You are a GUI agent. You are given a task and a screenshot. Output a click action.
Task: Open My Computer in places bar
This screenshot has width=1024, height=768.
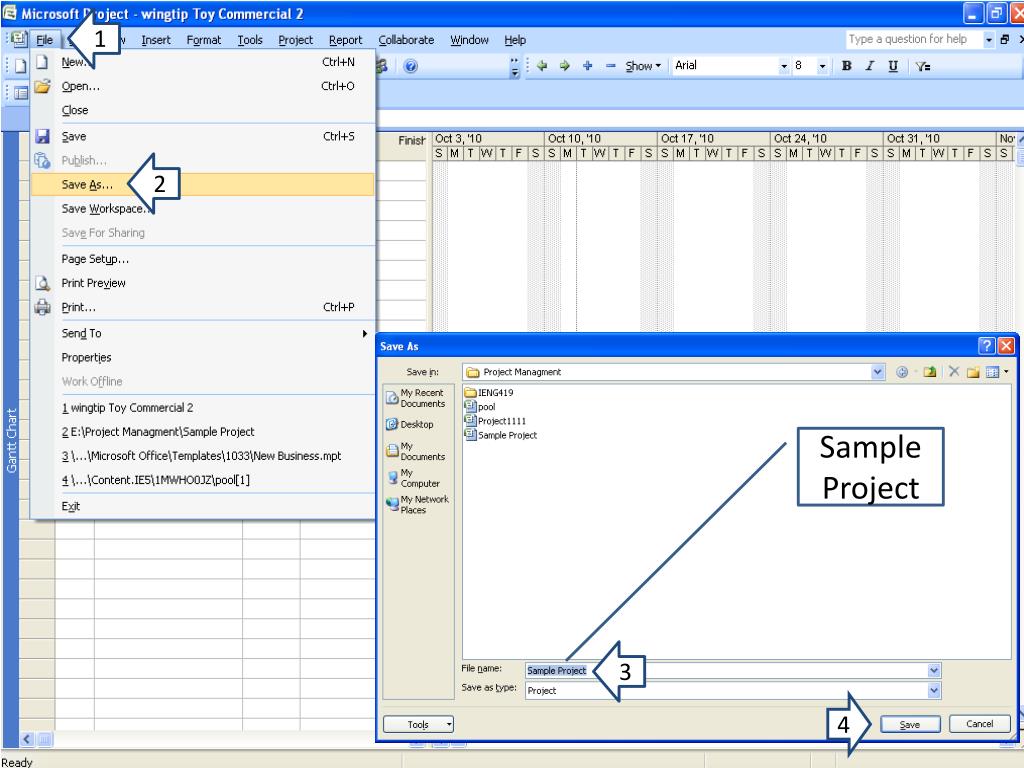point(416,478)
